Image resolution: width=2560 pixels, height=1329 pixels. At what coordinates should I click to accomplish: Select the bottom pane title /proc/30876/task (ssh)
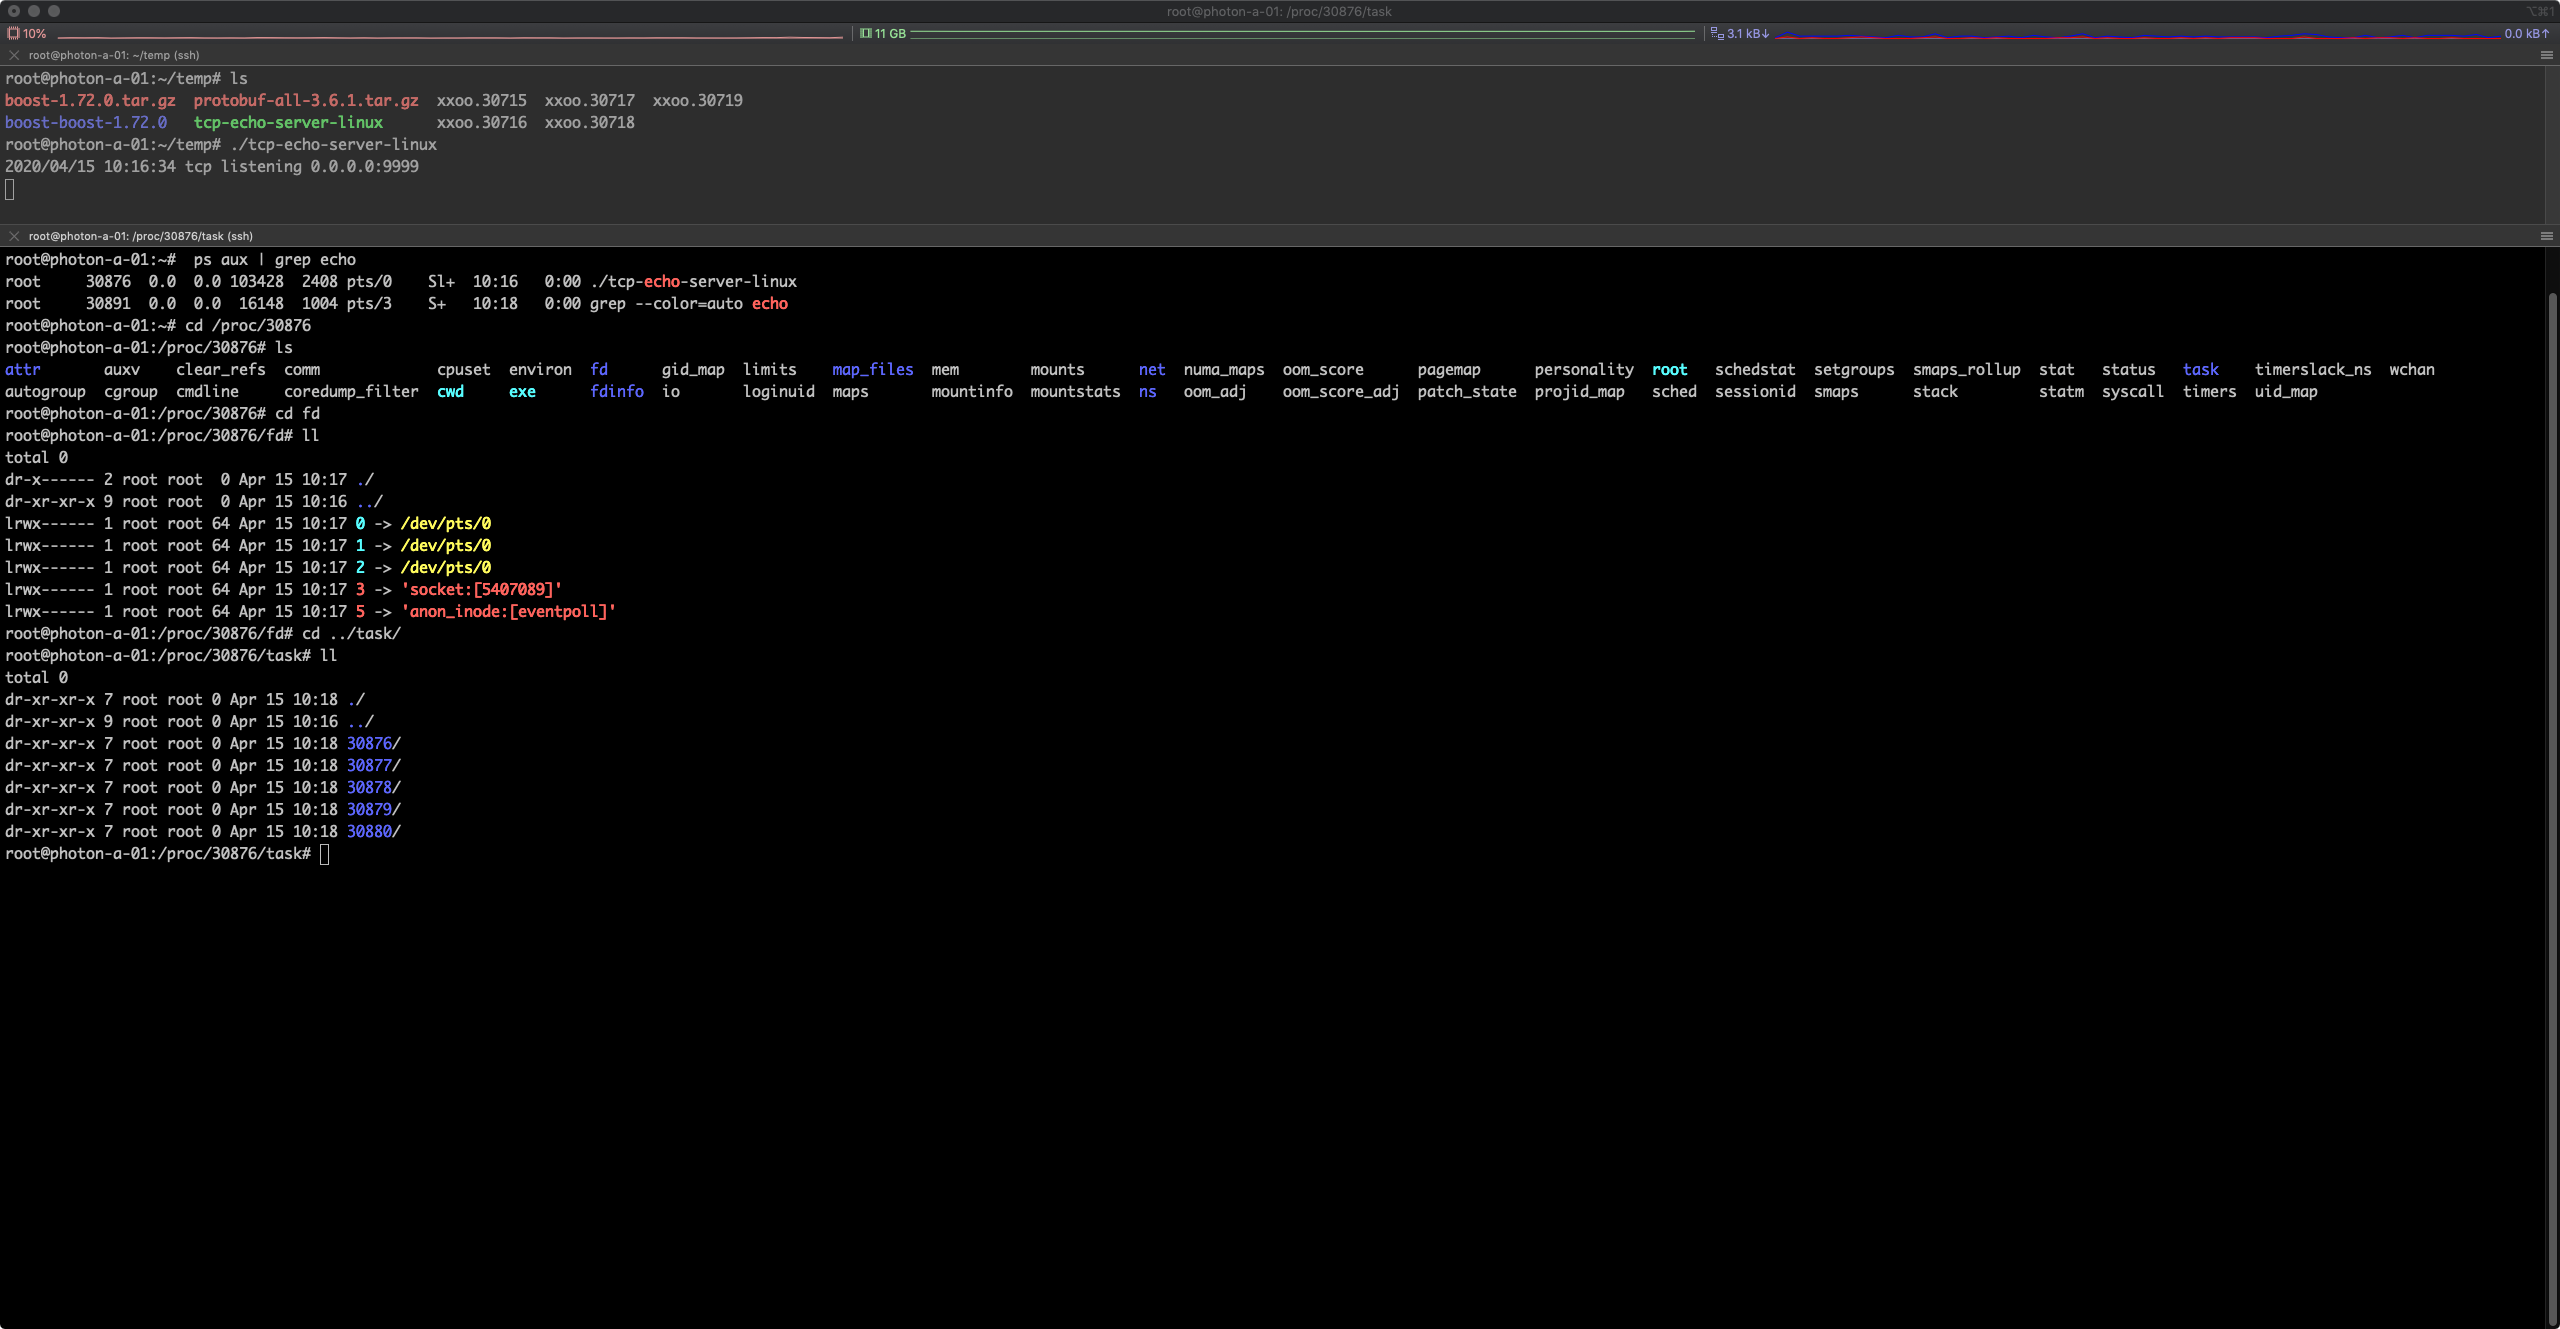click(141, 236)
